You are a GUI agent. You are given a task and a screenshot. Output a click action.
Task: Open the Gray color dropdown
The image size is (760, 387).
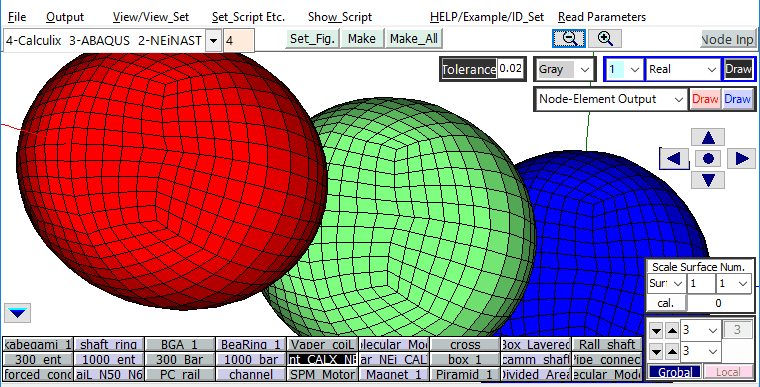coord(564,69)
